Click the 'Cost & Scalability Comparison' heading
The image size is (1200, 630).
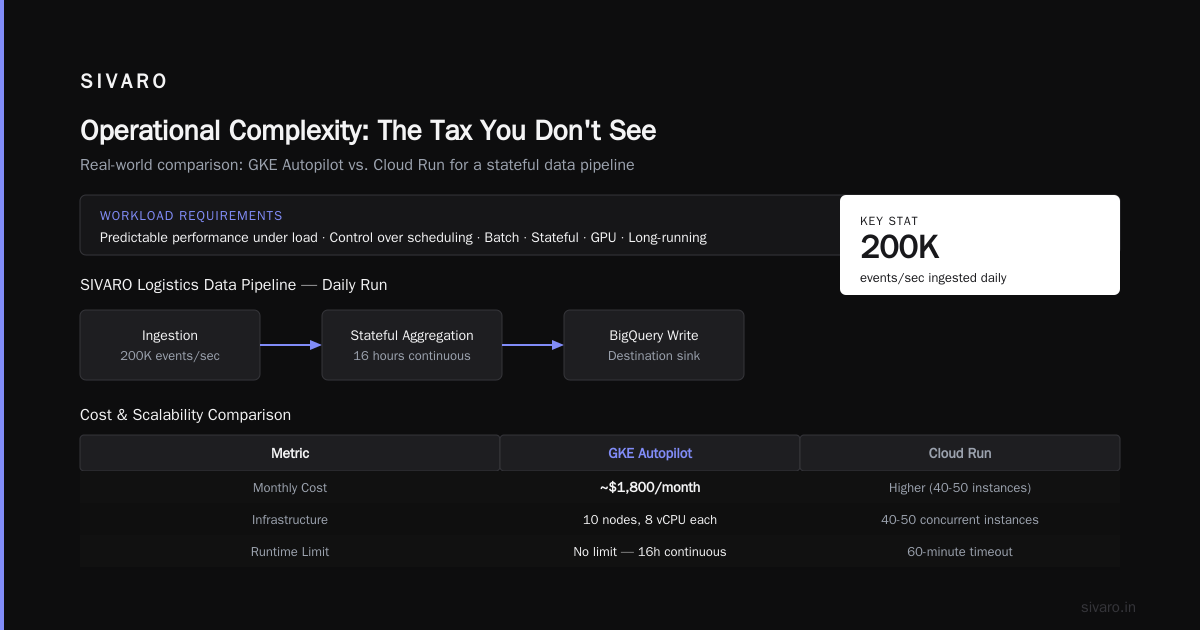(185, 415)
